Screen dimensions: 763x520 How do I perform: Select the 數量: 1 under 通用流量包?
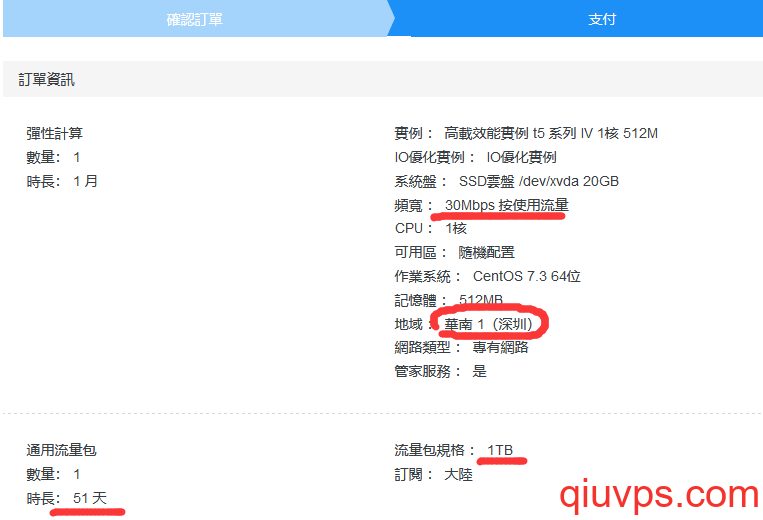[53, 474]
